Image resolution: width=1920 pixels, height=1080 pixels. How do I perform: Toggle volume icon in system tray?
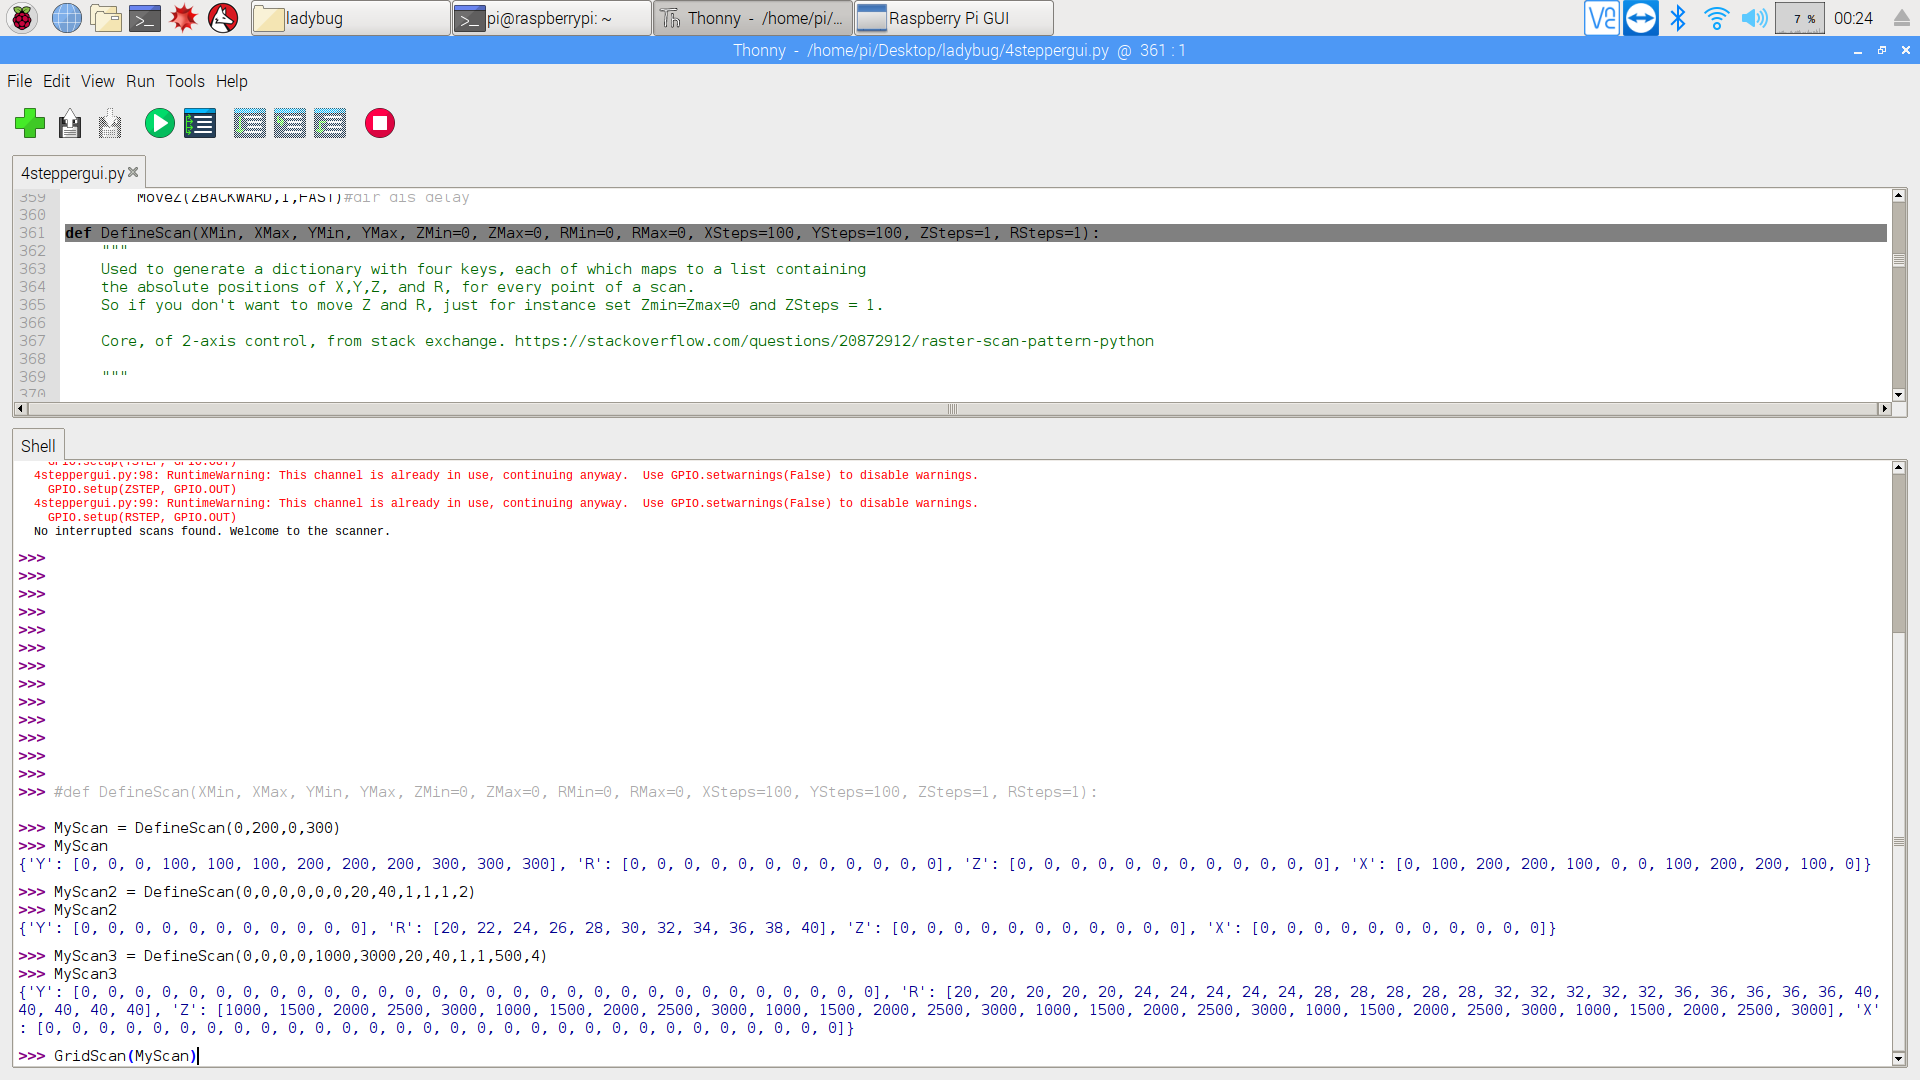(x=1753, y=17)
